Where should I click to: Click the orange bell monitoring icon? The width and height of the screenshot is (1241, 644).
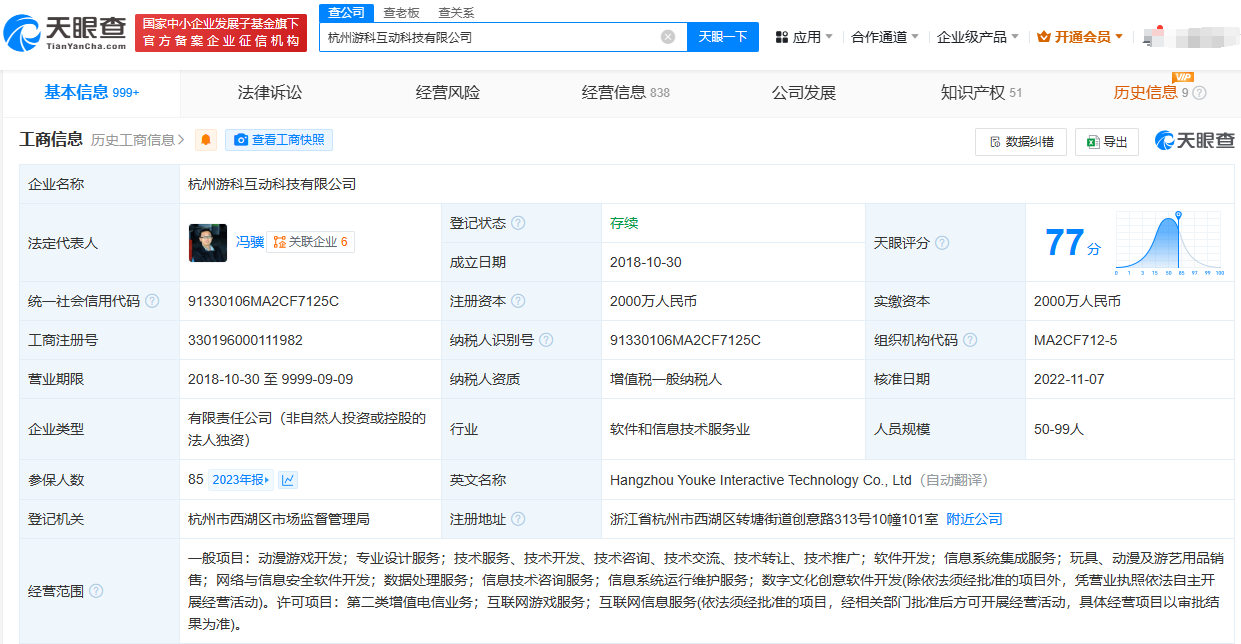[206, 140]
